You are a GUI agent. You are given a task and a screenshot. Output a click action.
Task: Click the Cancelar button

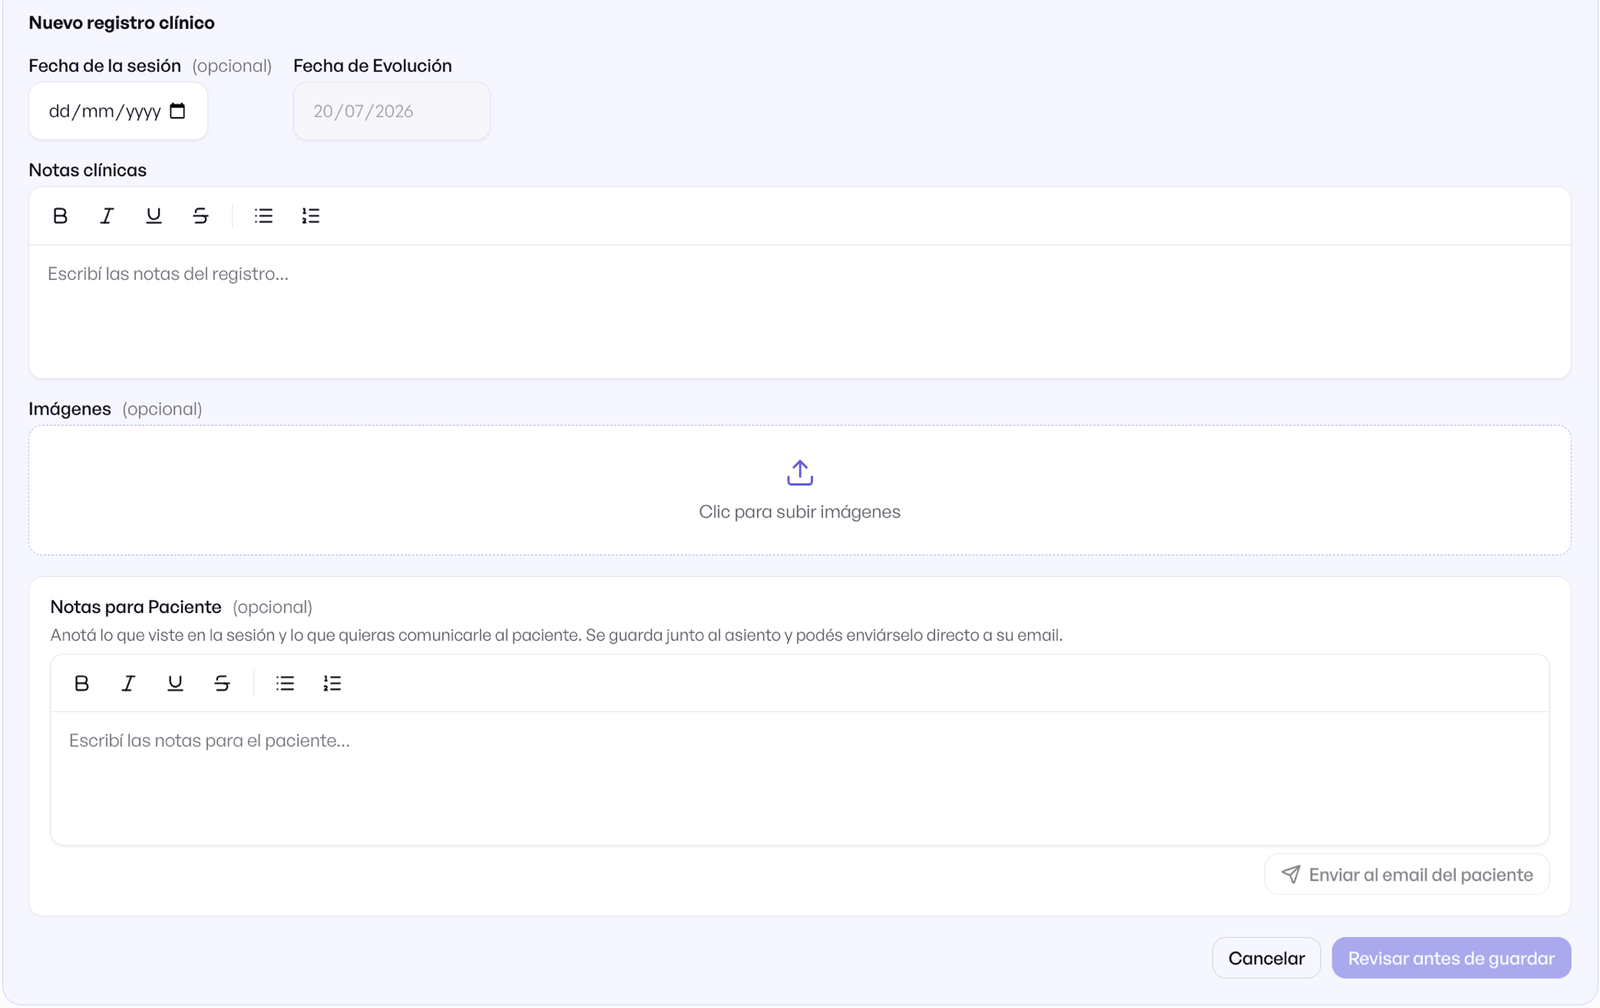click(1267, 958)
